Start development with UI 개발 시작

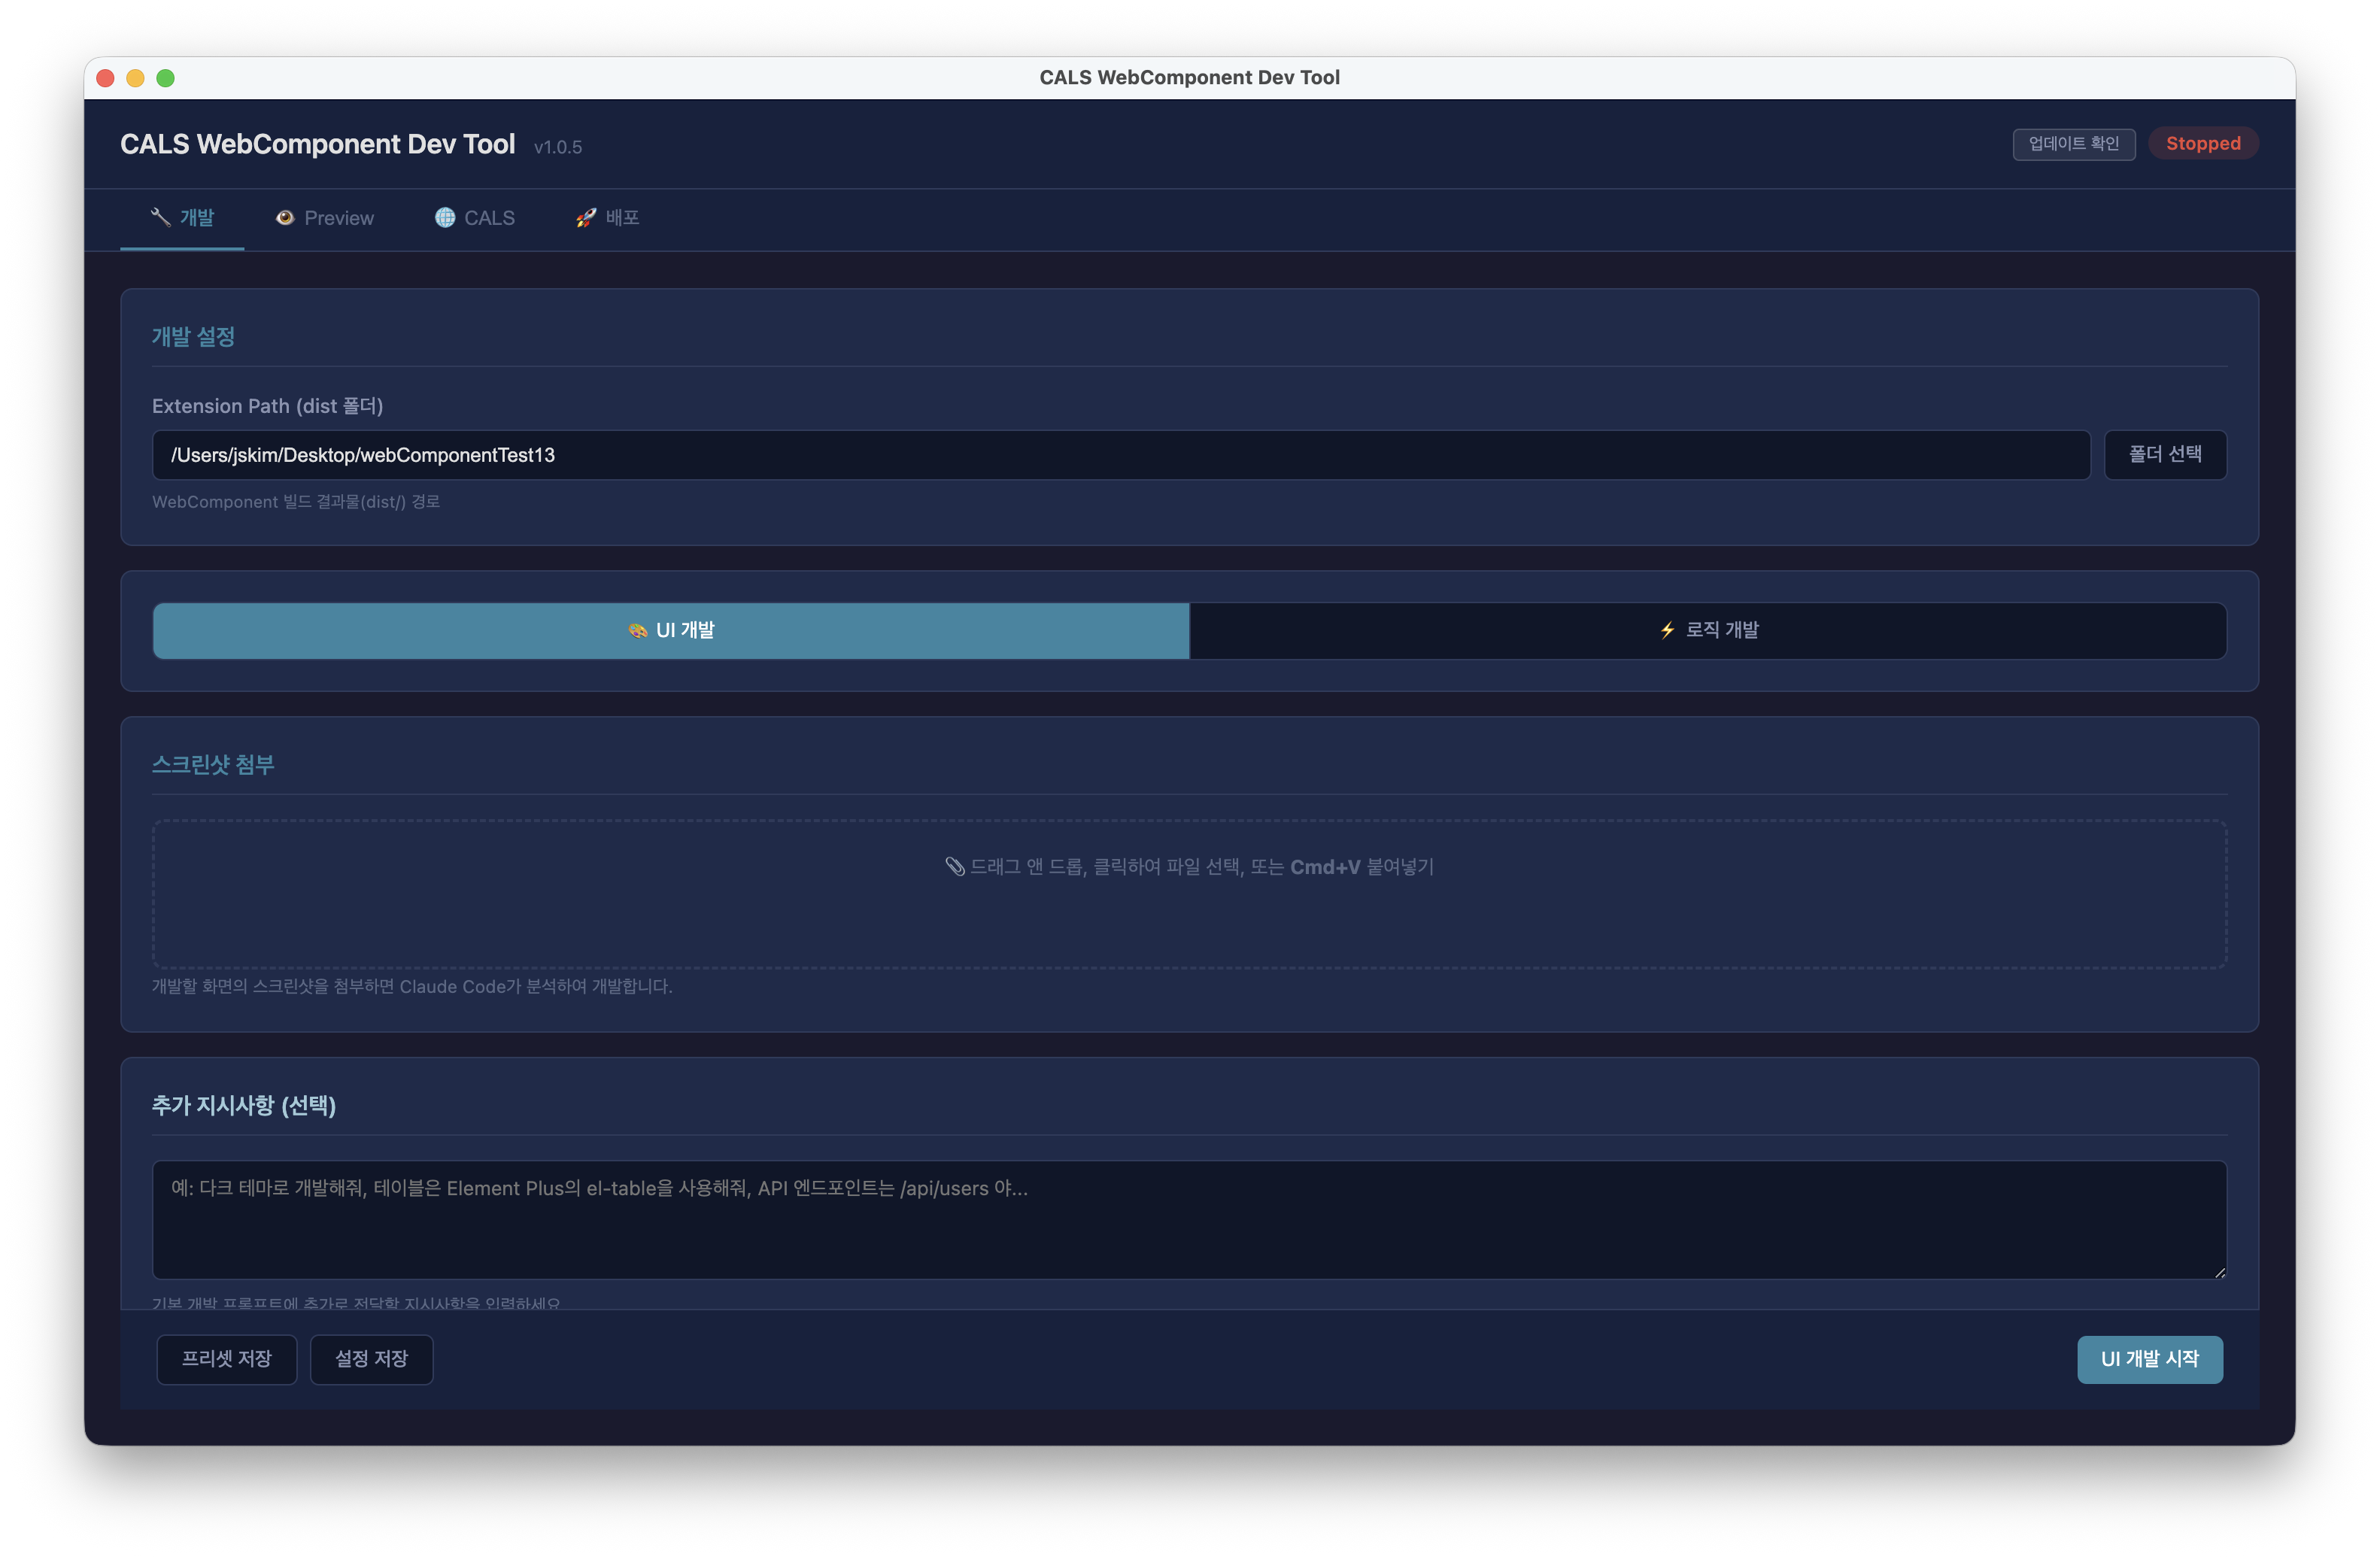(2150, 1359)
